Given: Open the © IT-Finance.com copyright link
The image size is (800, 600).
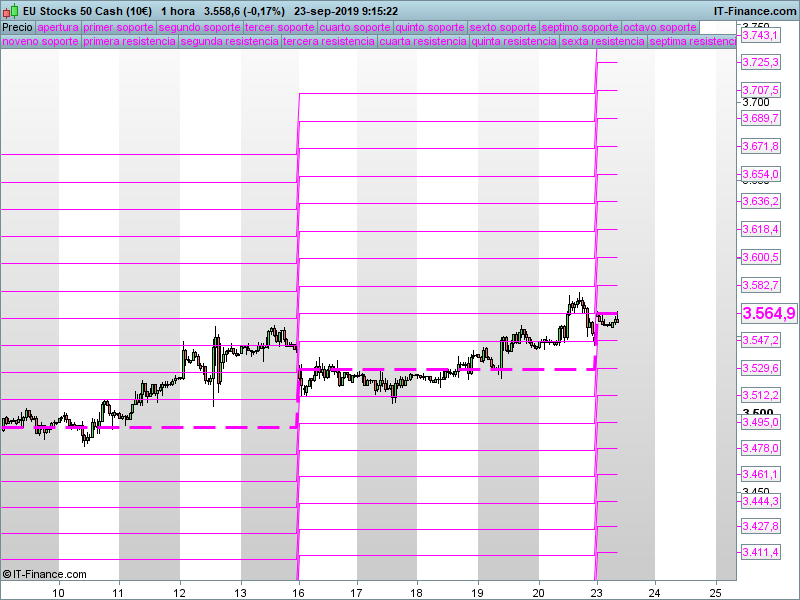Looking at the screenshot, I should click(x=45, y=574).
